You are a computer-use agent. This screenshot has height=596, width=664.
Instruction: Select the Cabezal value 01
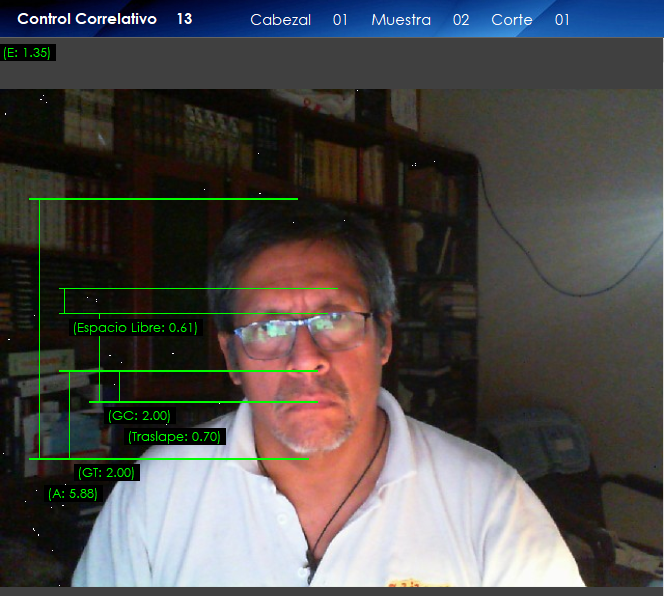(340, 20)
